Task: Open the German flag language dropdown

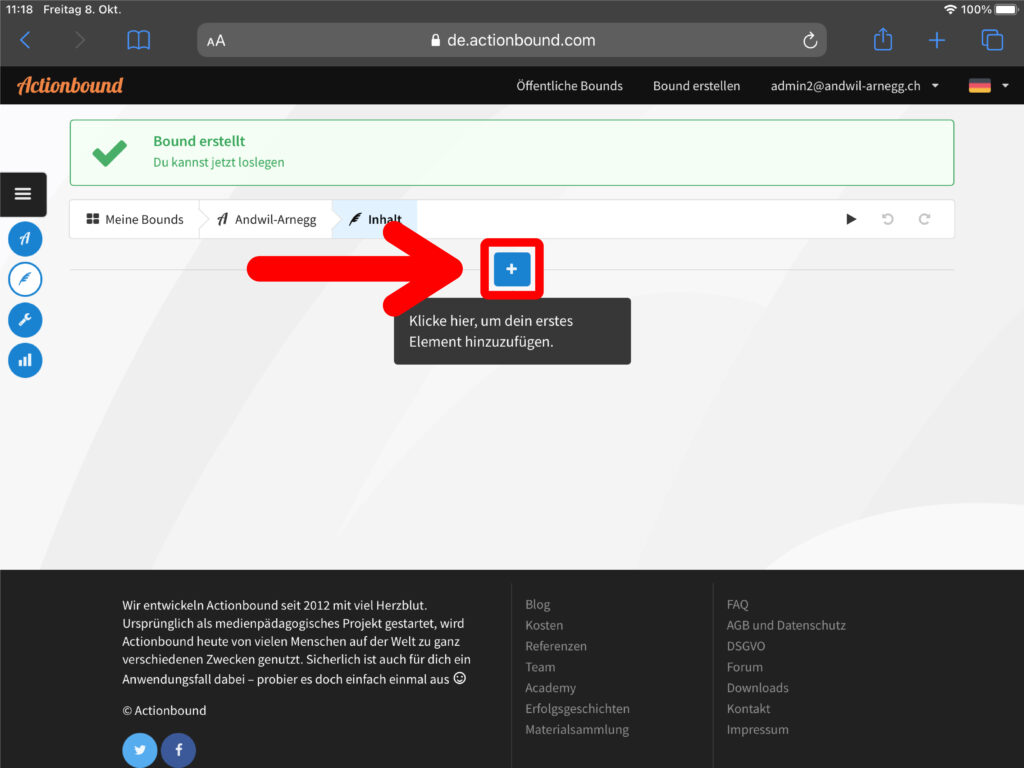Action: tap(988, 86)
